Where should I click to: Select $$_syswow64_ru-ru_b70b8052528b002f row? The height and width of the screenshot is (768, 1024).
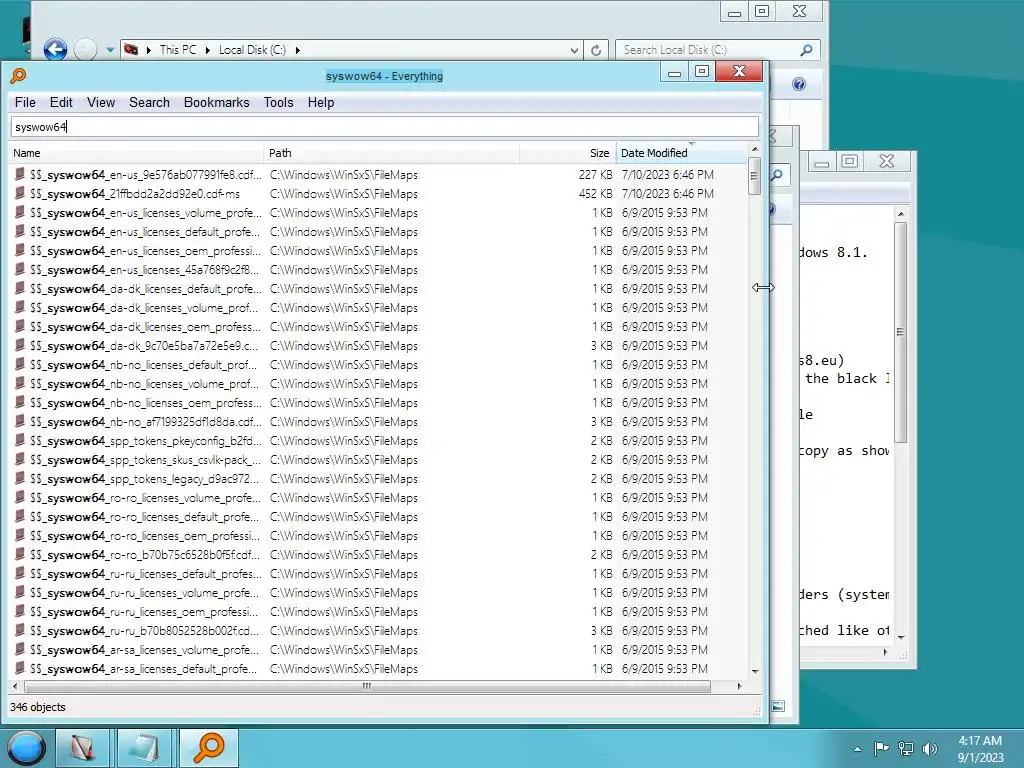click(379, 630)
